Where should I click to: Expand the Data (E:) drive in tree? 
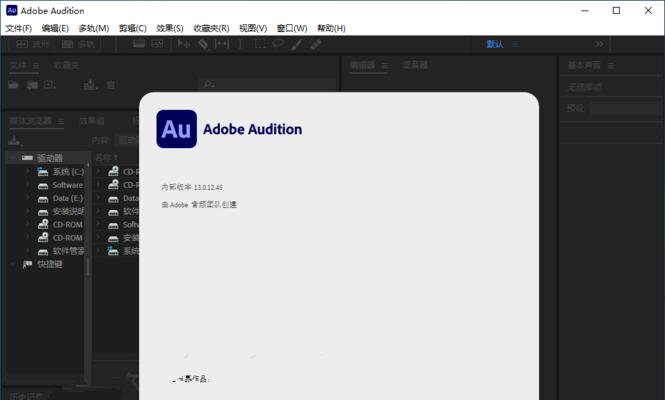point(28,198)
